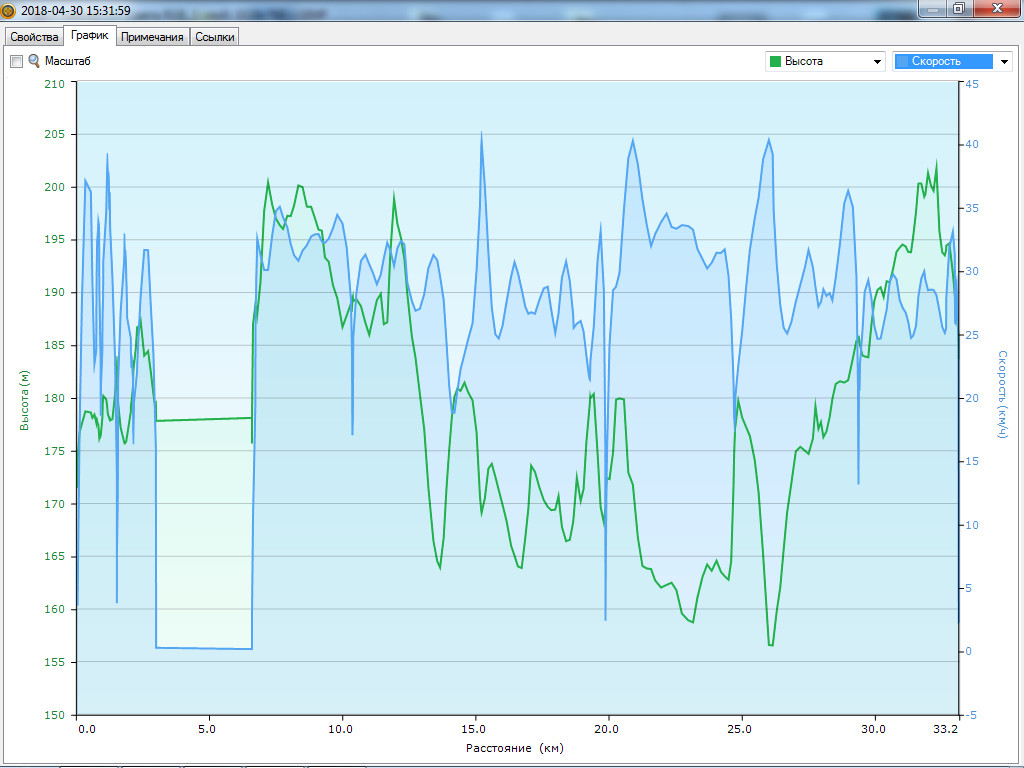Close the track details window
Image resolution: width=1024 pixels, height=768 pixels.
(994, 8)
